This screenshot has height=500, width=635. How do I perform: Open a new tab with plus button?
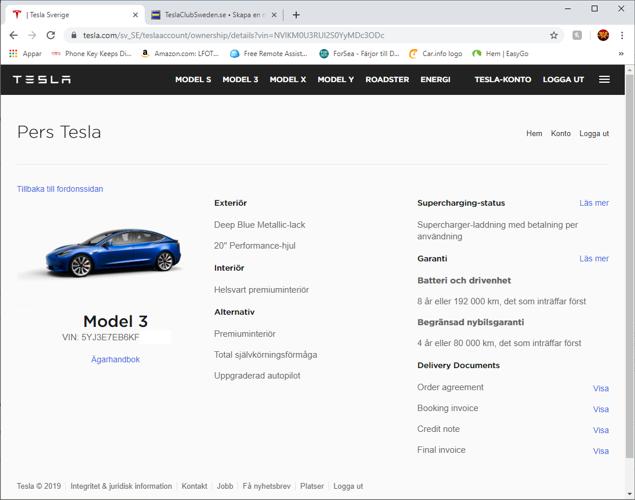(x=296, y=15)
